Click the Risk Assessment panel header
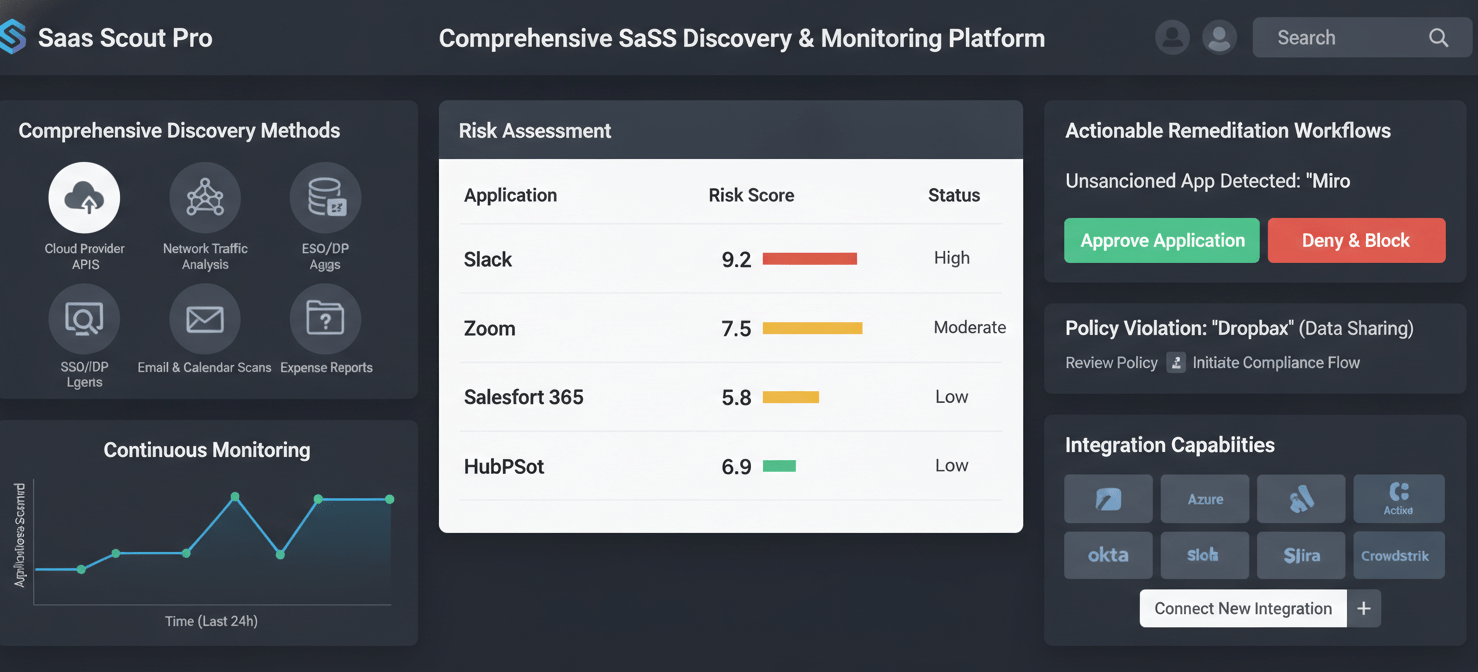 coord(730,130)
